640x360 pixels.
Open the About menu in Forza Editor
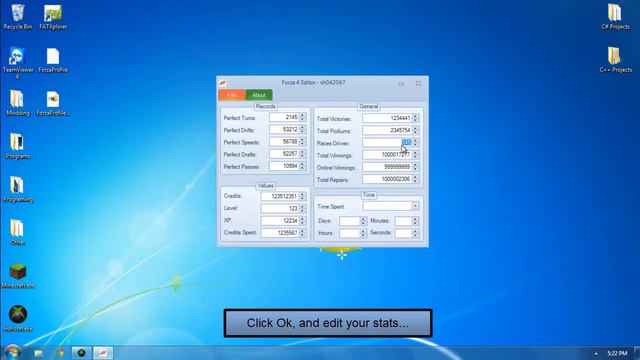point(259,95)
